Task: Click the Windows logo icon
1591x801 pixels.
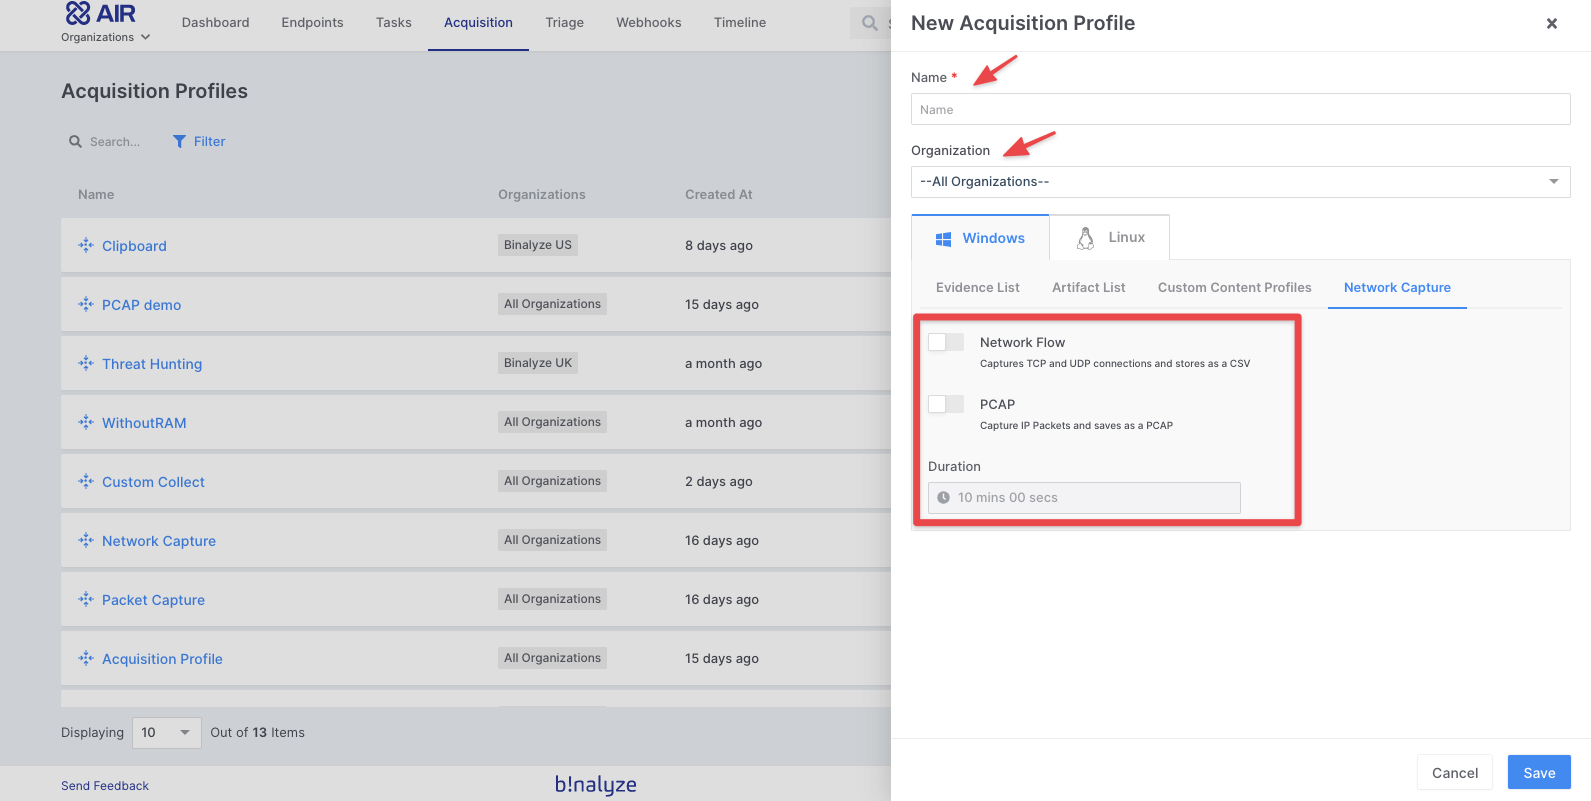Action: [943, 239]
